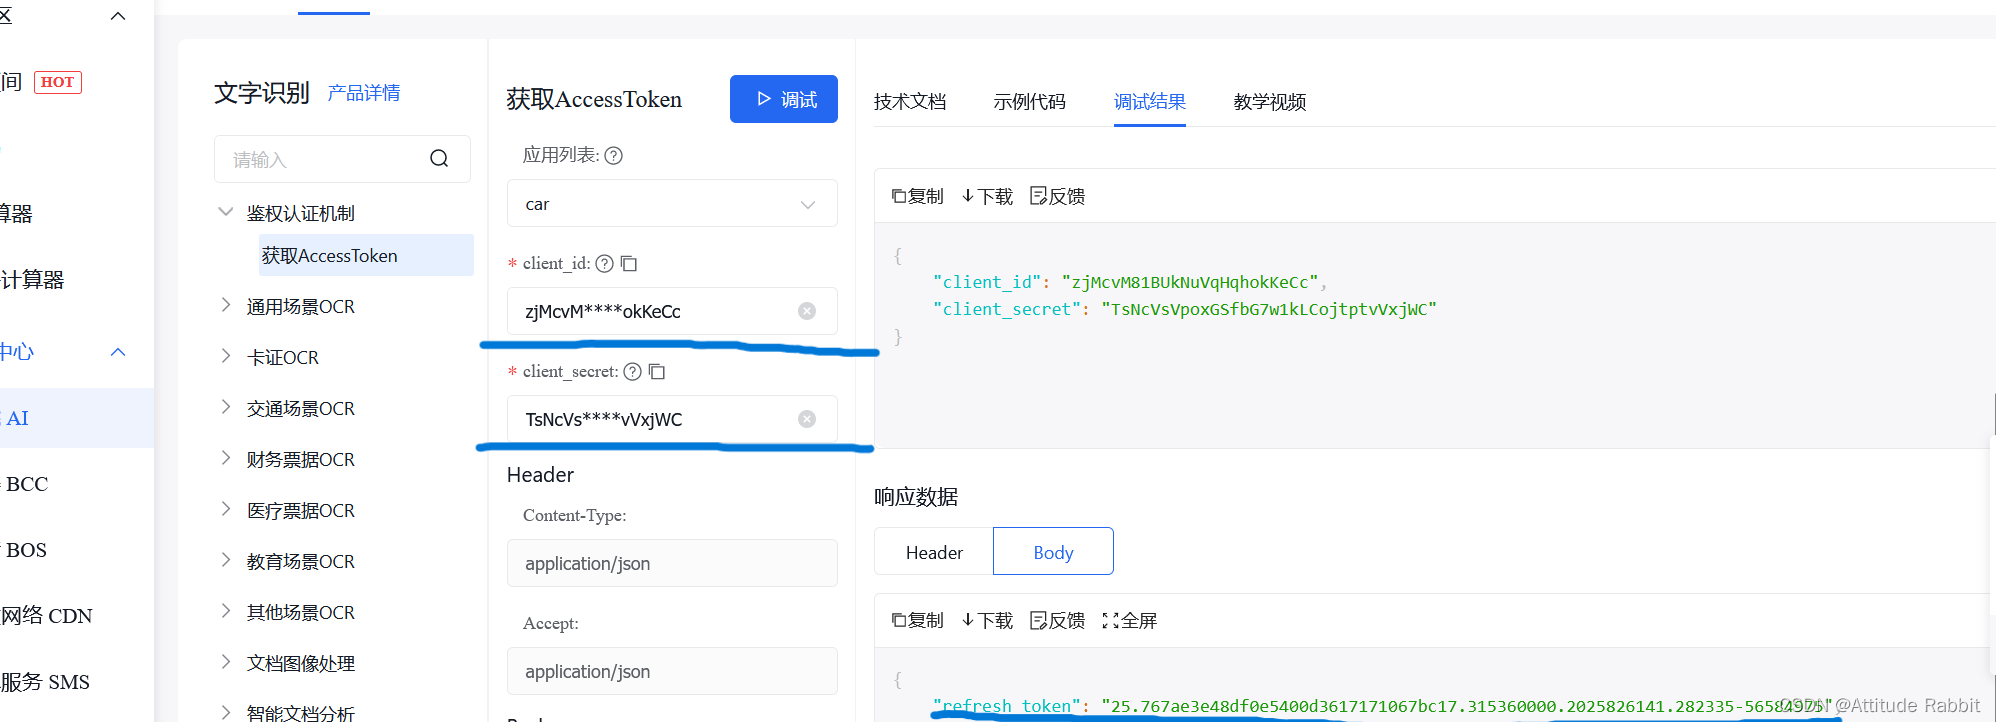Expand the 医疗票据OCR tree group

coord(226,509)
